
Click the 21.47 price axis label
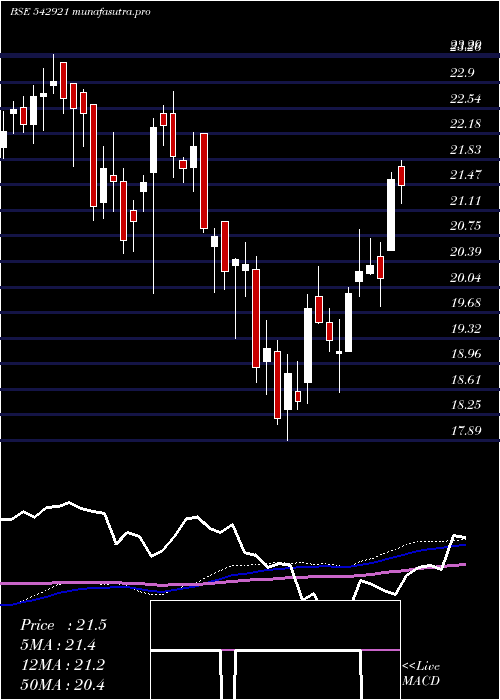point(466,175)
